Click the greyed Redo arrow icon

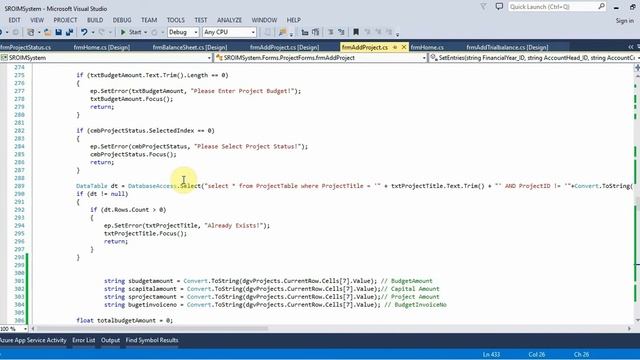click(102, 32)
